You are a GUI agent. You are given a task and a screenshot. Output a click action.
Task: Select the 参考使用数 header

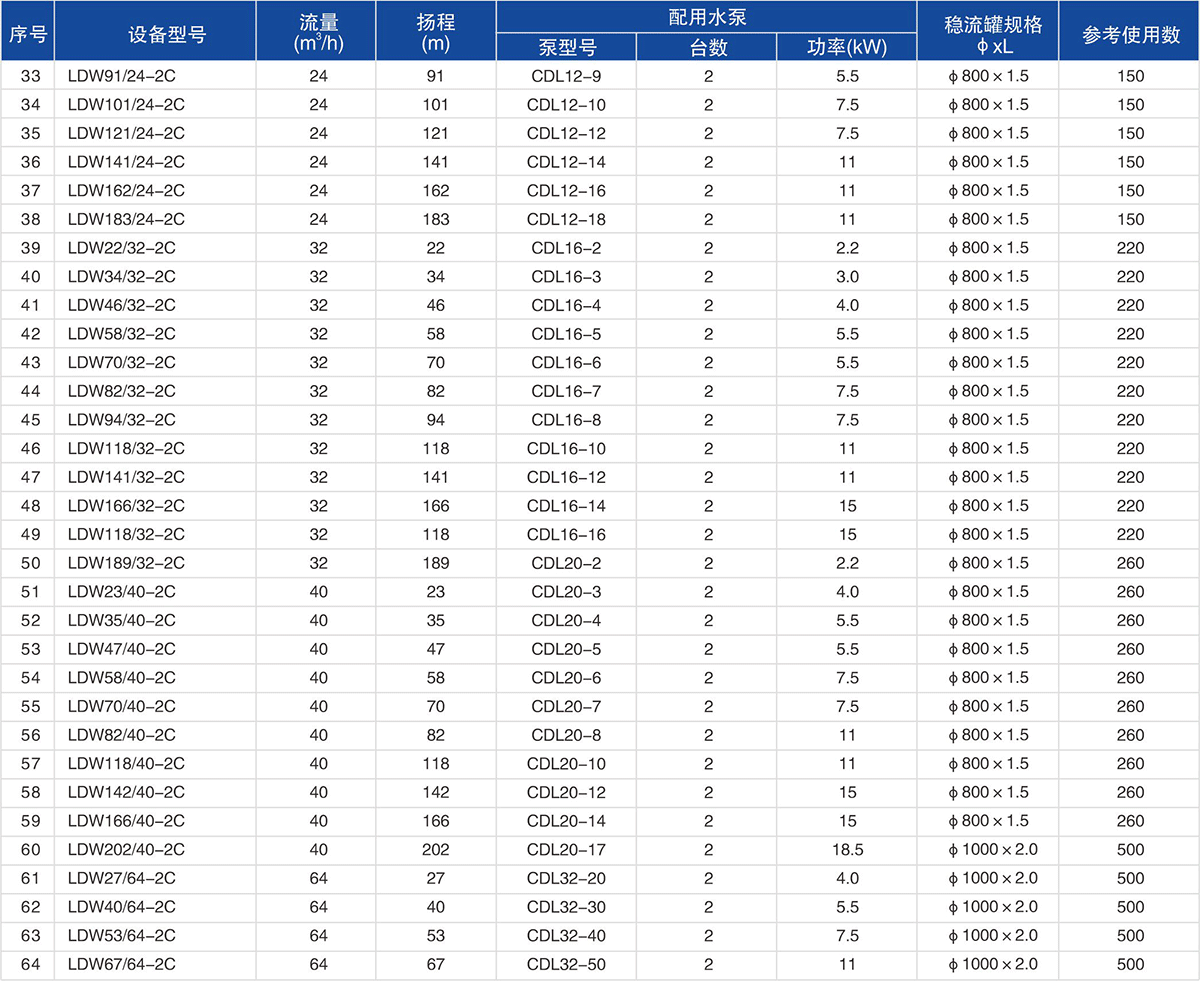point(1130,32)
